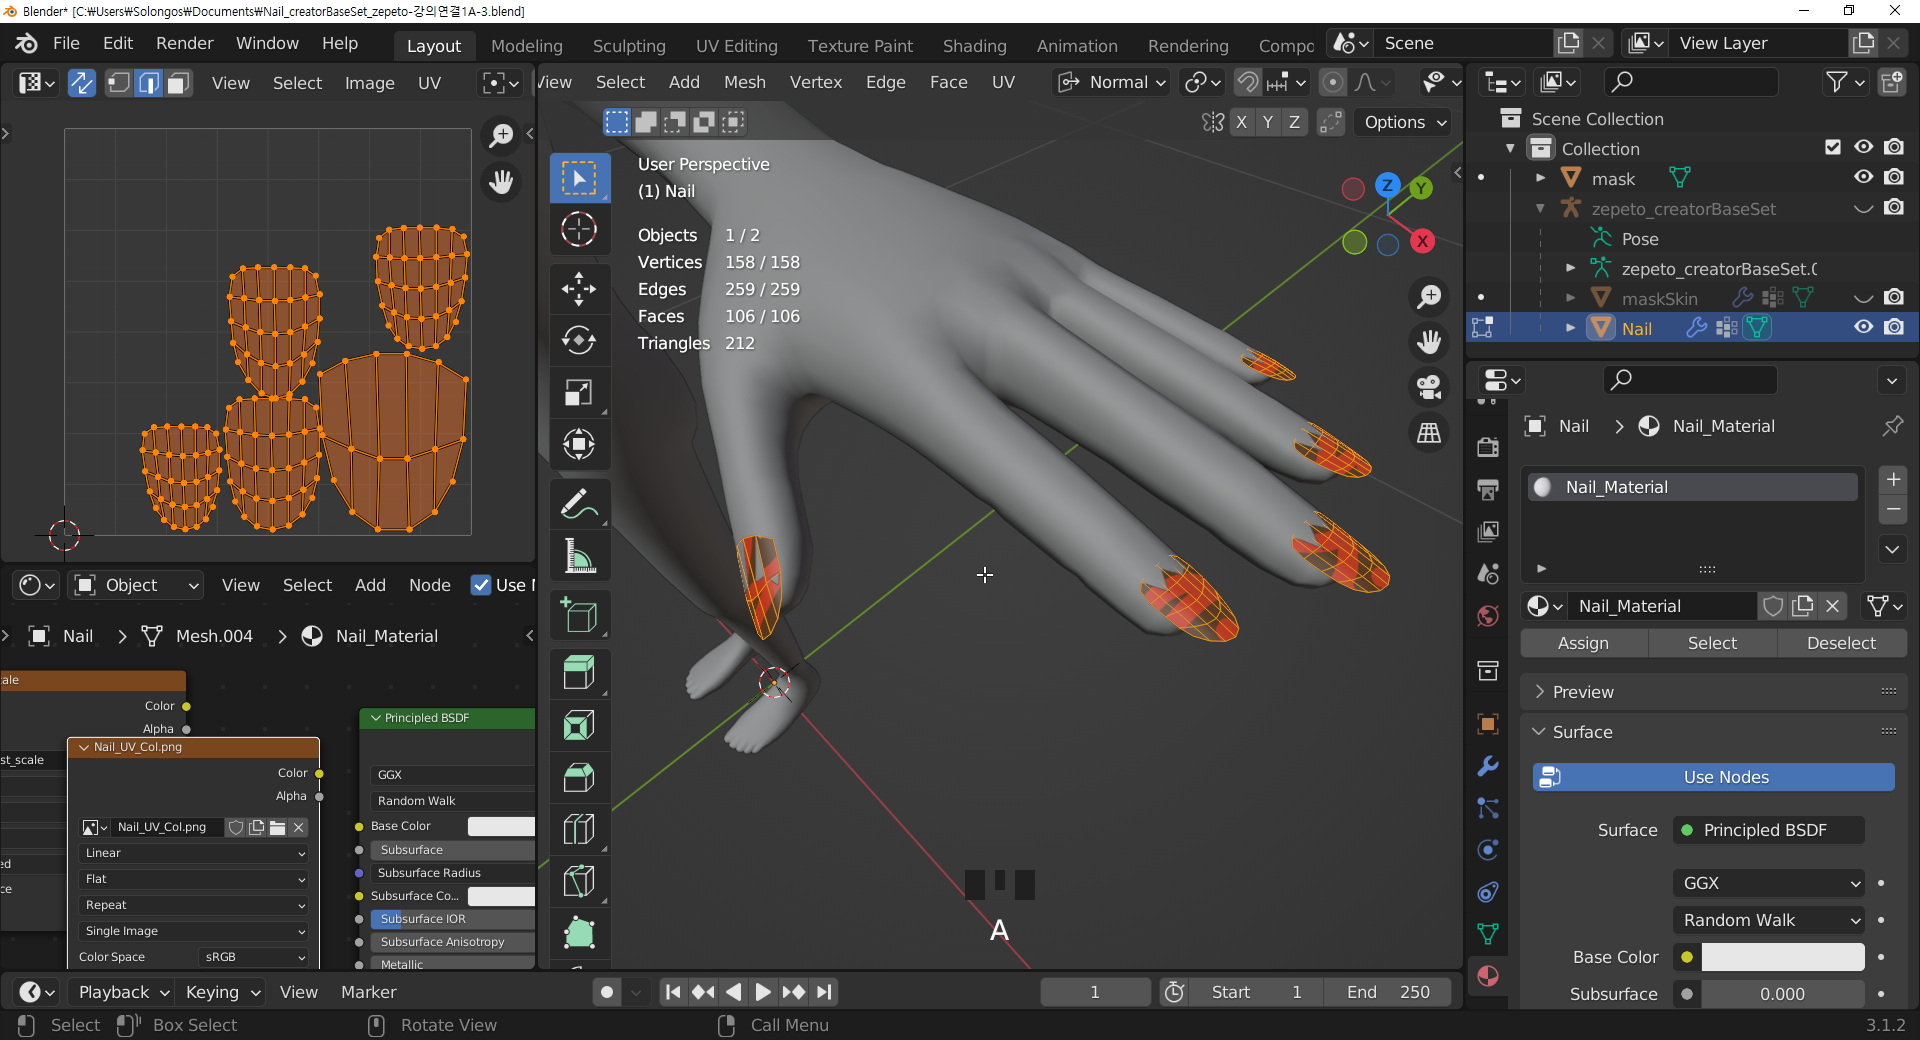This screenshot has height=1040, width=1920.
Task: Toggle Use Nodes checkbox in node editor
Action: pos(481,585)
